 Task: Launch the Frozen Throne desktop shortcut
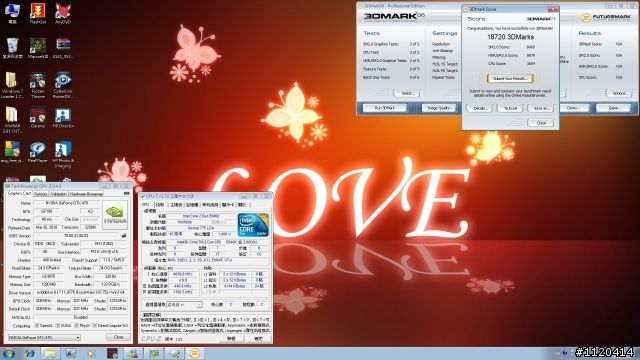38,85
